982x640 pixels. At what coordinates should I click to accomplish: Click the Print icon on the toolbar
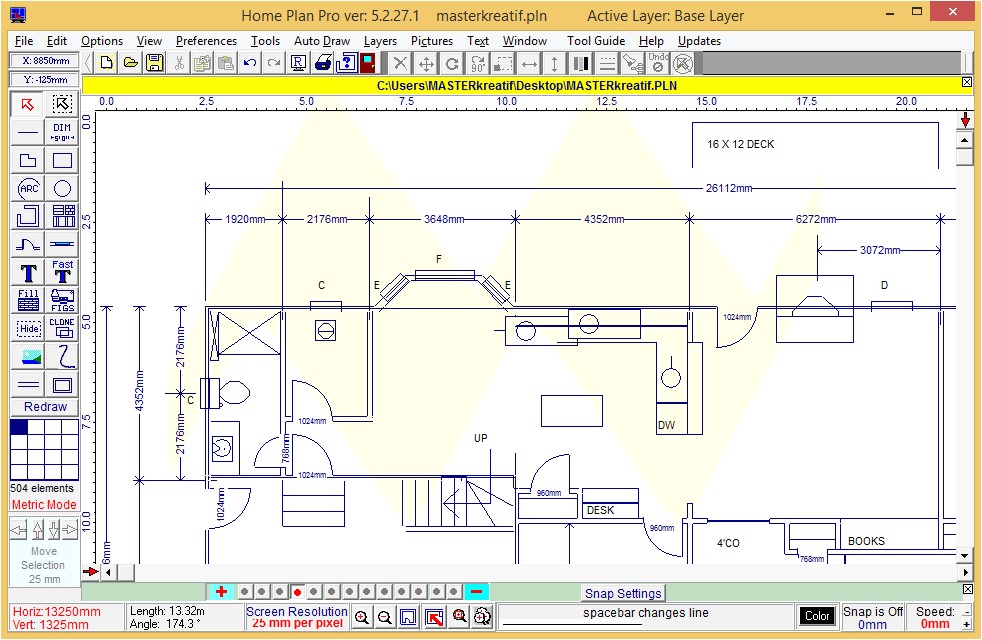pyautogui.click(x=324, y=62)
